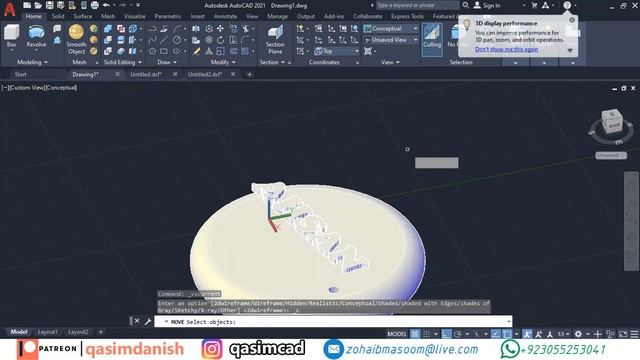Expand the Draw panel dropdown
The image size is (640, 360).
[x=167, y=62]
